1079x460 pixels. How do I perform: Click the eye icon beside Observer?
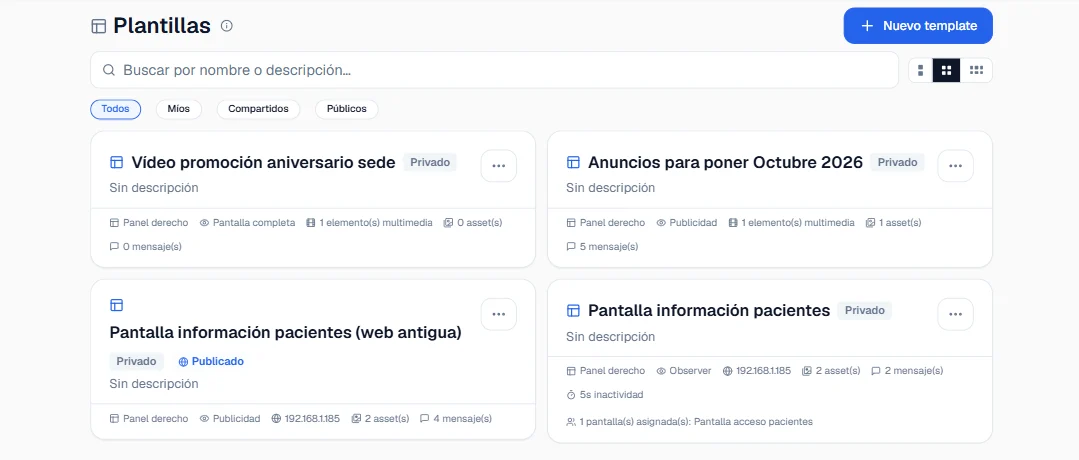tap(661, 370)
